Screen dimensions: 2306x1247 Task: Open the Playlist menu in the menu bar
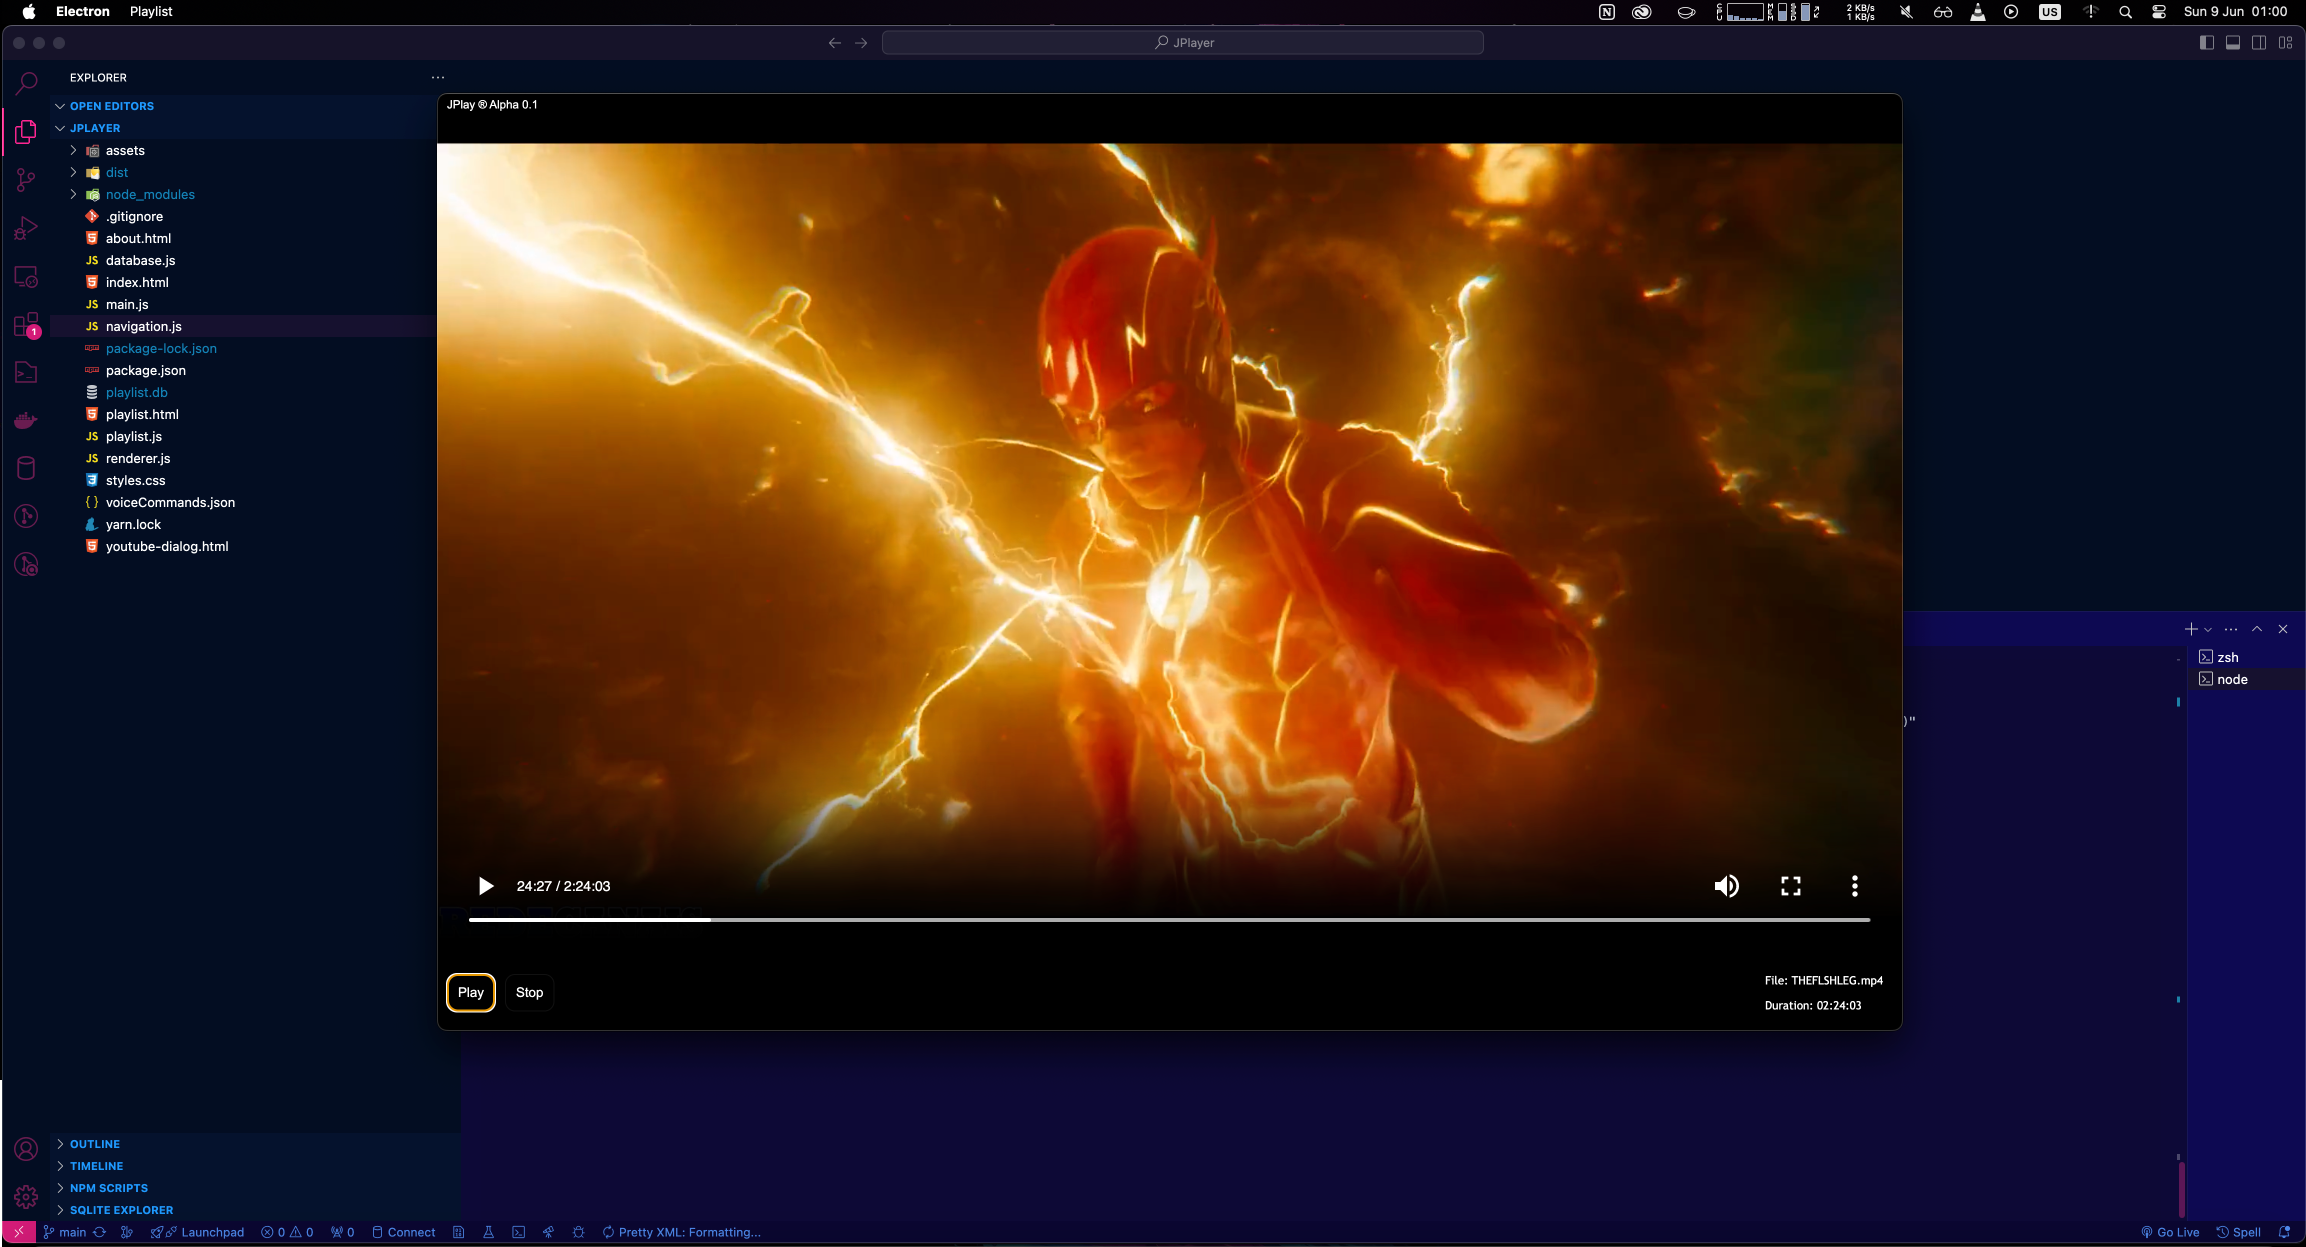pos(151,11)
